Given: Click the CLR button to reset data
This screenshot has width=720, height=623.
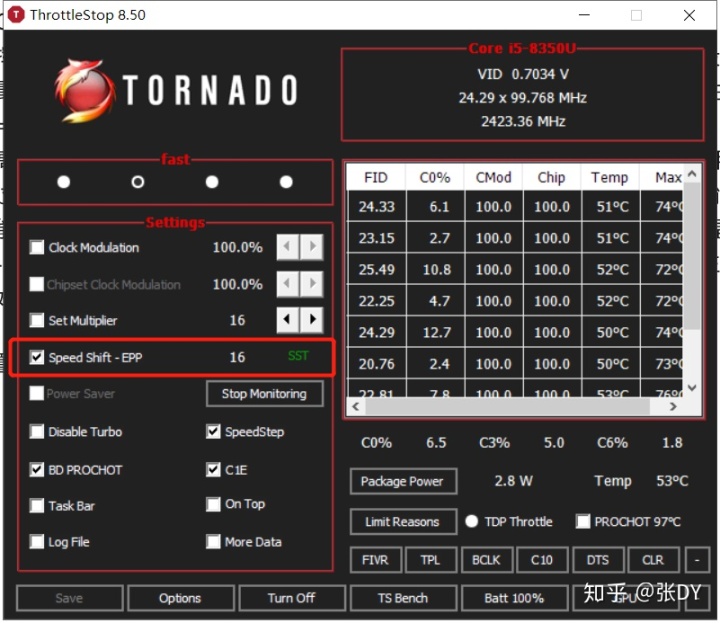Looking at the screenshot, I should point(653,560).
